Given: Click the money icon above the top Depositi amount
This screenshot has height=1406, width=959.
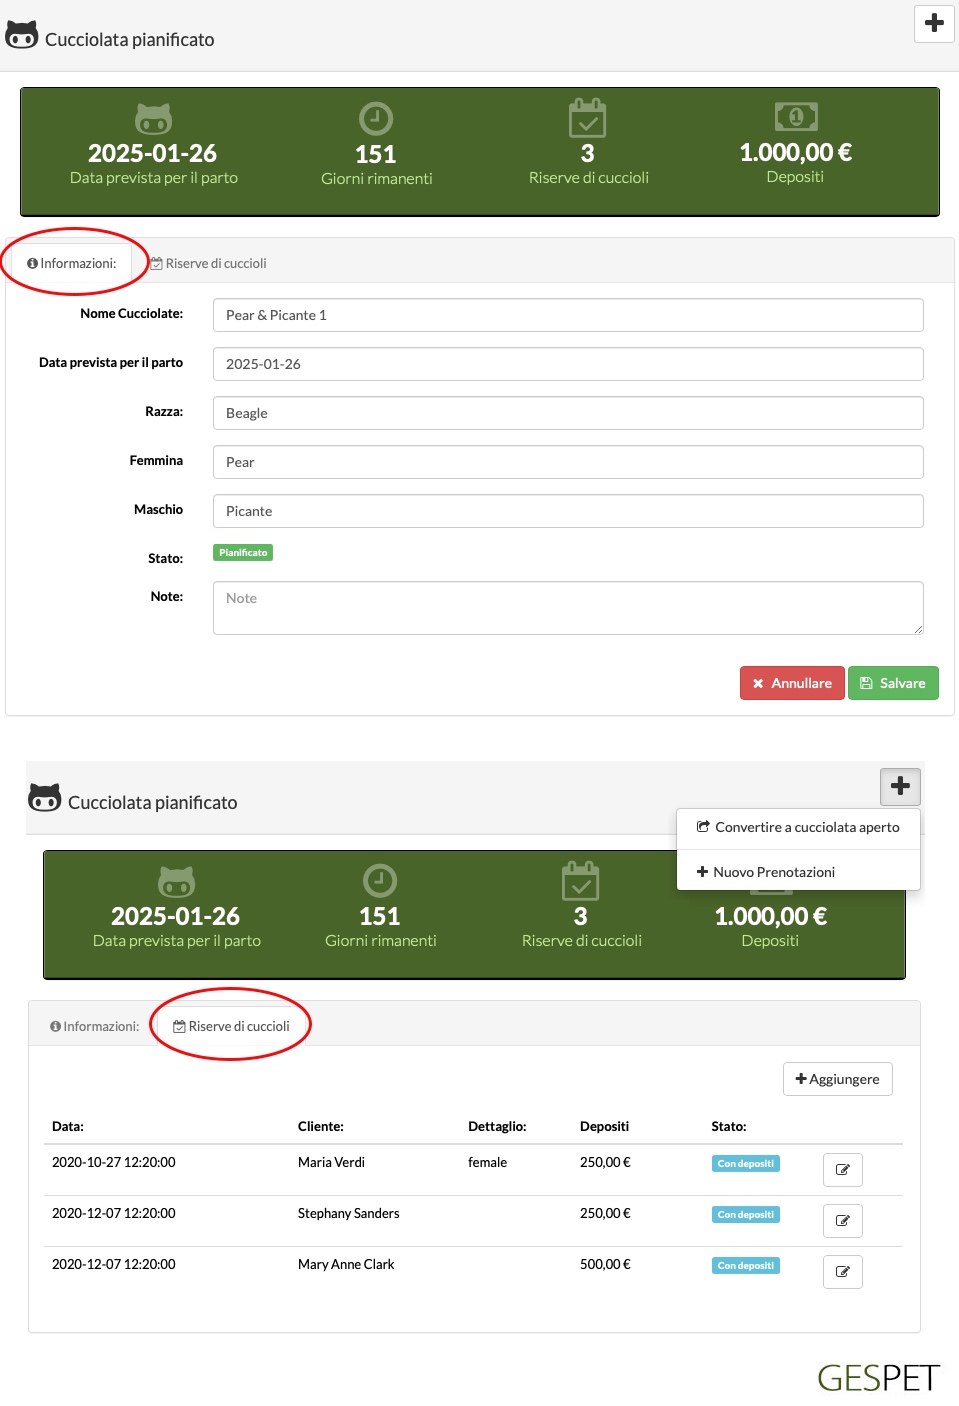Looking at the screenshot, I should coord(796,117).
